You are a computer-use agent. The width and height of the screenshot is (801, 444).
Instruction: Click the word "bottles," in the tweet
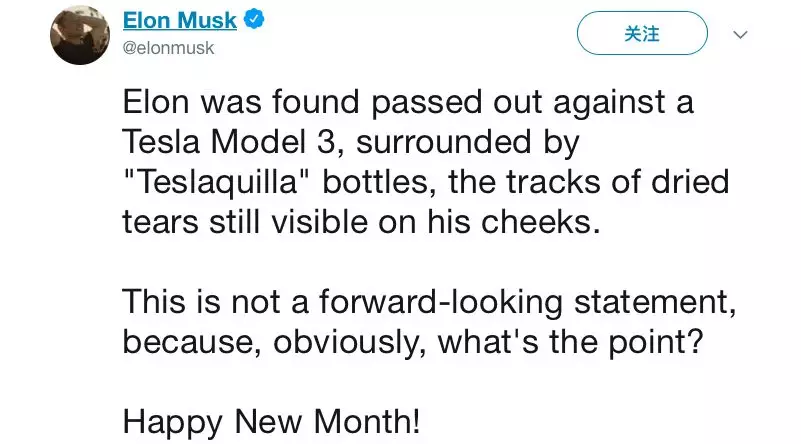coord(379,182)
